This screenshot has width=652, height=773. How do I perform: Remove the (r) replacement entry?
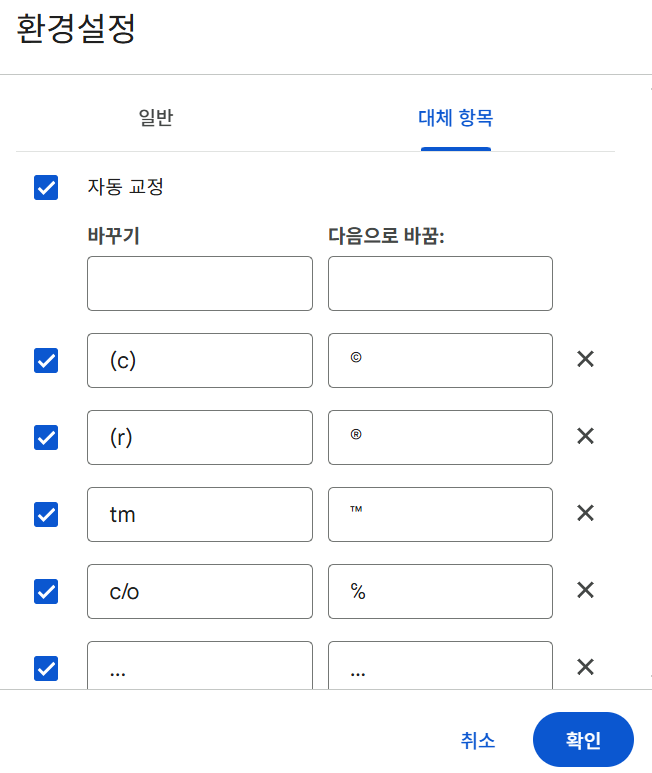click(585, 436)
